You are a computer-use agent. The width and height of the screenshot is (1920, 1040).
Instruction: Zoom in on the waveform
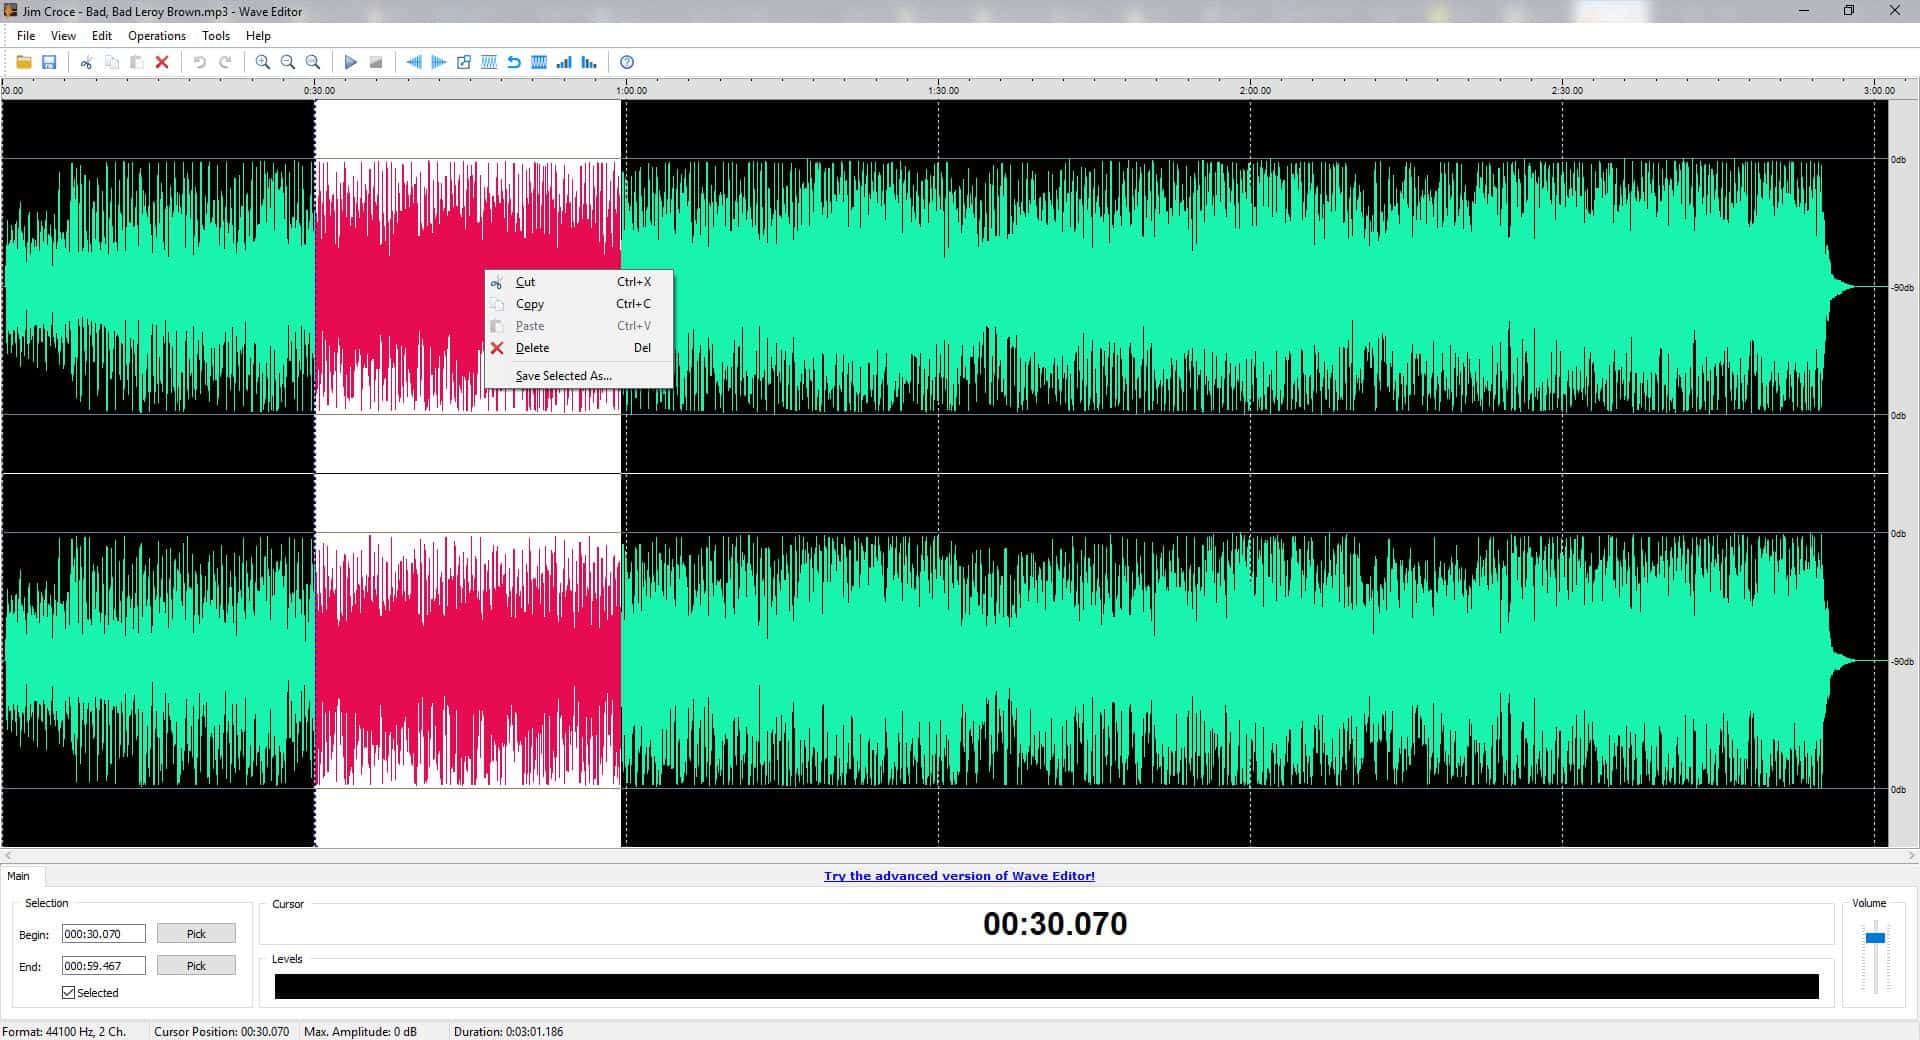pyautogui.click(x=263, y=62)
